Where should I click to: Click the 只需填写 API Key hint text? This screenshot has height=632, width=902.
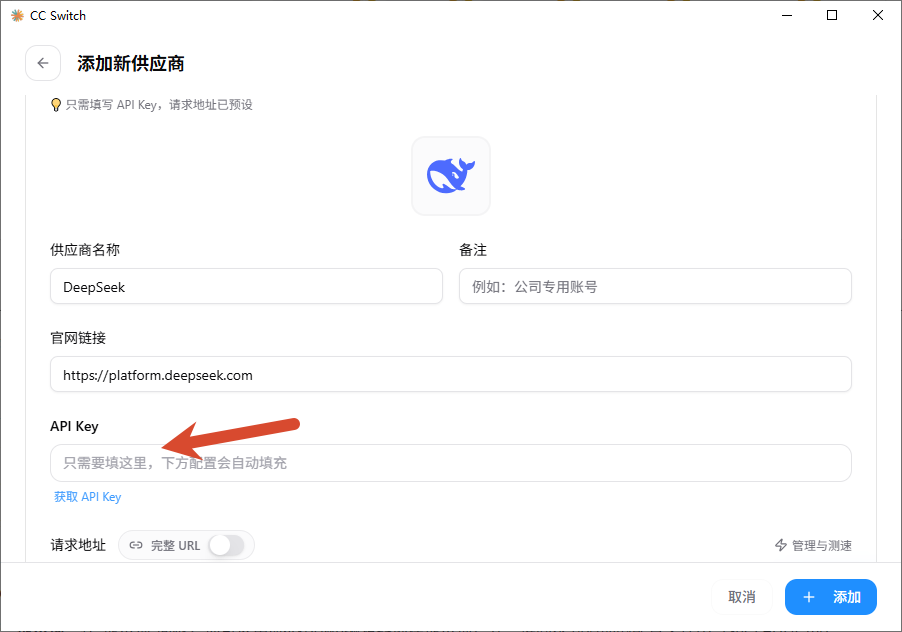tap(159, 105)
